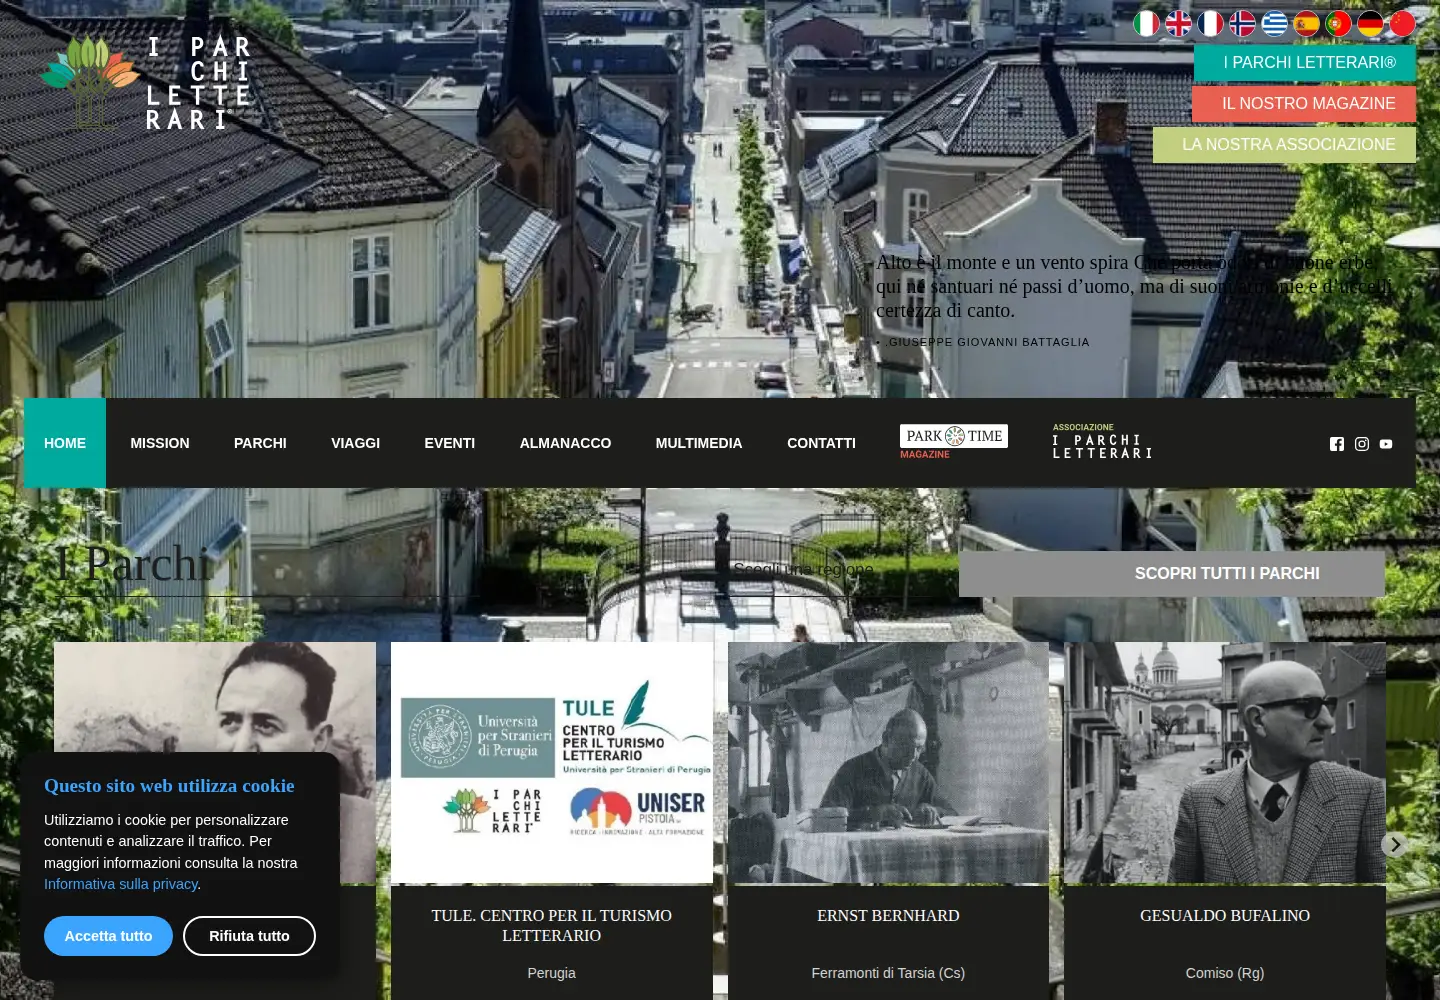This screenshot has height=1000, width=1440.
Task: Open the ALMANACCO menu item
Action: [x=565, y=443]
